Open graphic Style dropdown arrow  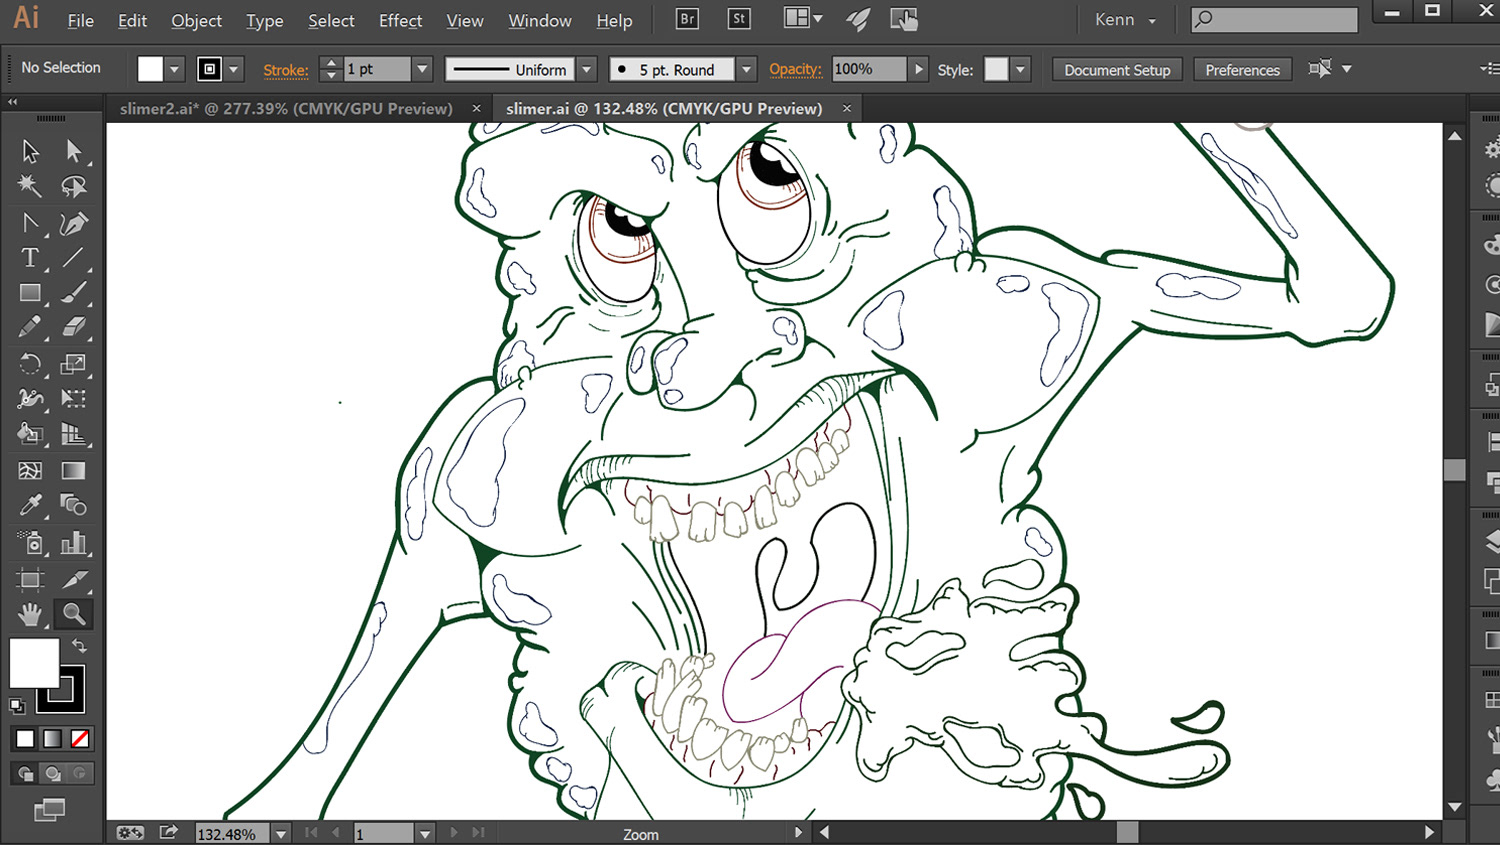(x=1020, y=69)
